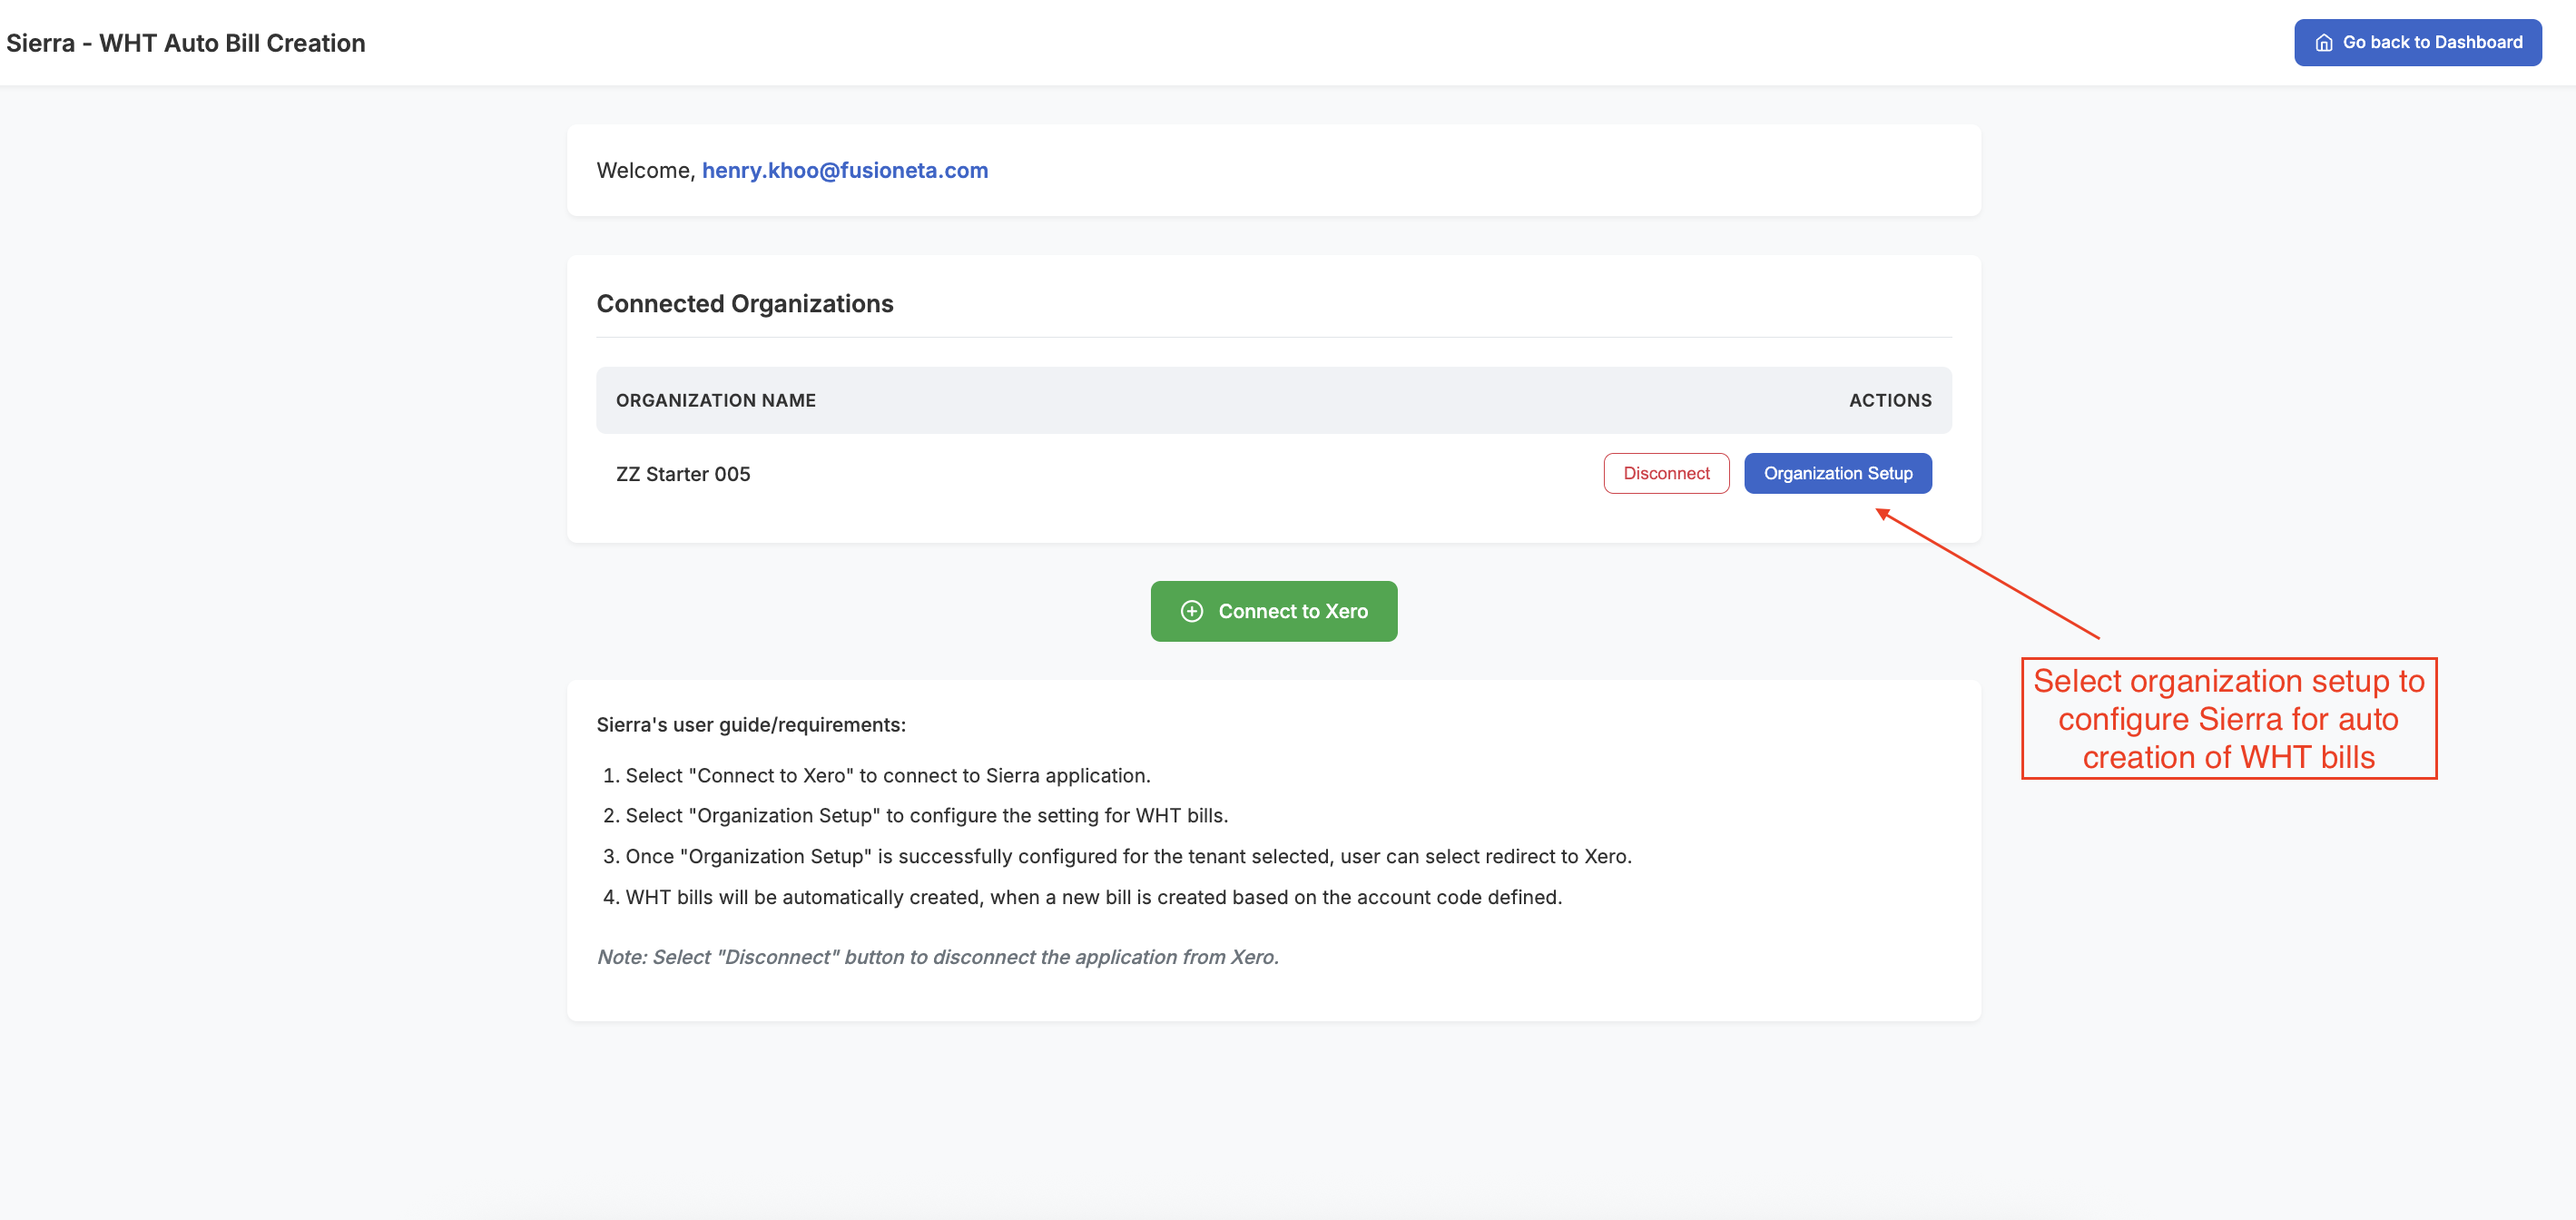
Task: Click the Sierra - WHT Auto Bill Creation title
Action: coord(186,43)
